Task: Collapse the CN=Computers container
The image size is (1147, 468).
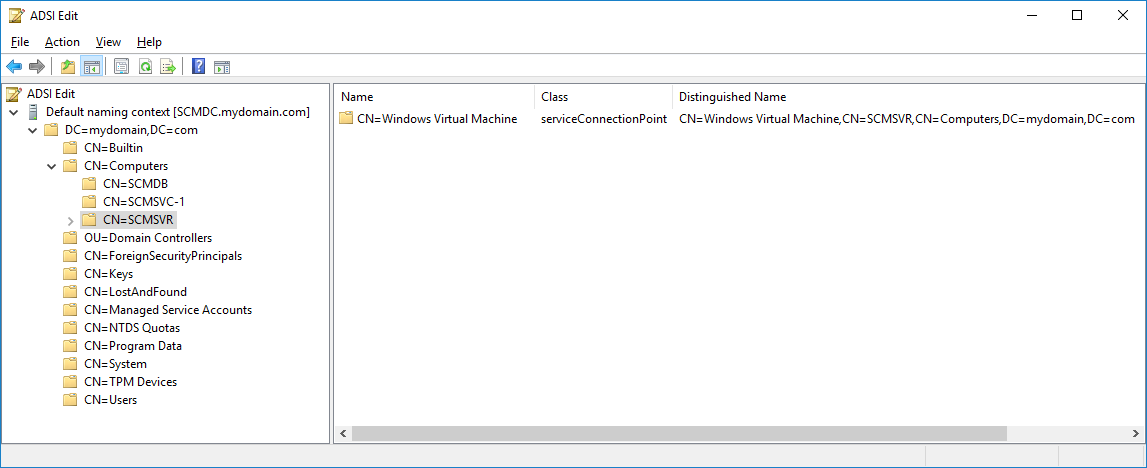Action: (x=51, y=166)
